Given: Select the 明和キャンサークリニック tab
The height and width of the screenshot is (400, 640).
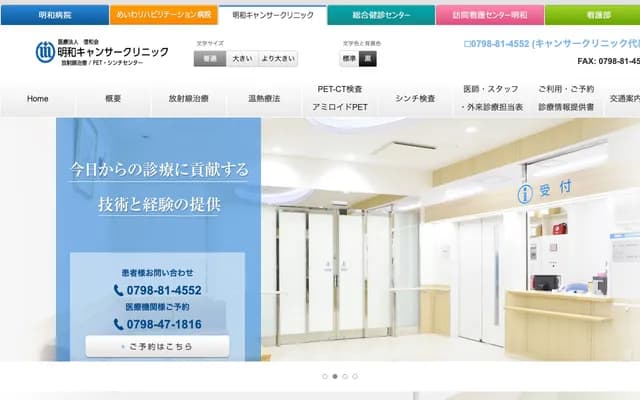Looking at the screenshot, I should pos(273,15).
